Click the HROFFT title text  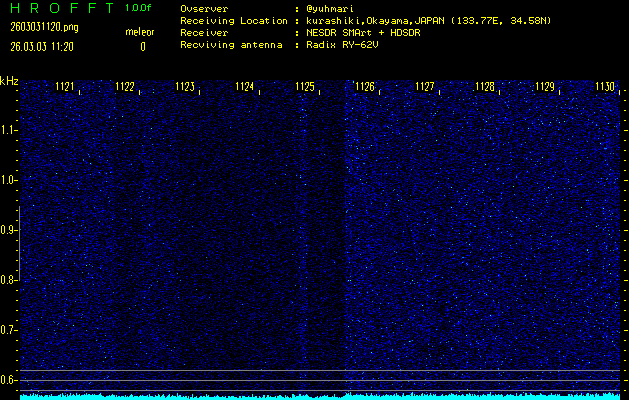(62, 8)
